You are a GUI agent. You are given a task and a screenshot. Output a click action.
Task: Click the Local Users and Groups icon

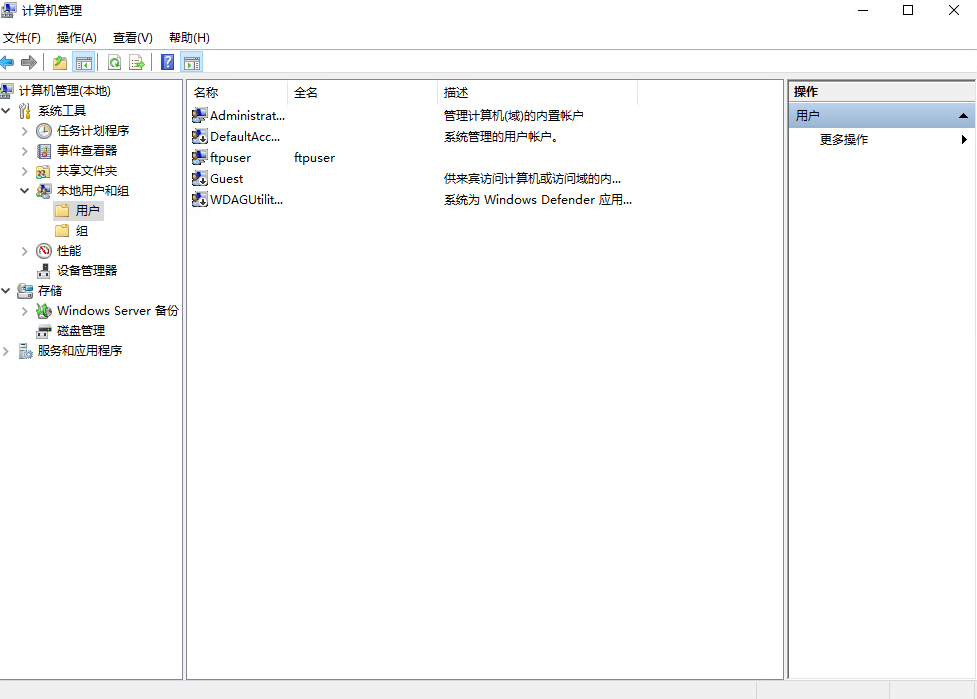(x=44, y=191)
